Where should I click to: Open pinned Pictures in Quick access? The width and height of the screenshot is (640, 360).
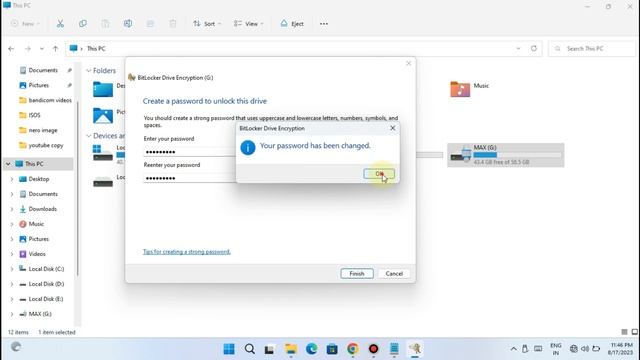point(39,85)
